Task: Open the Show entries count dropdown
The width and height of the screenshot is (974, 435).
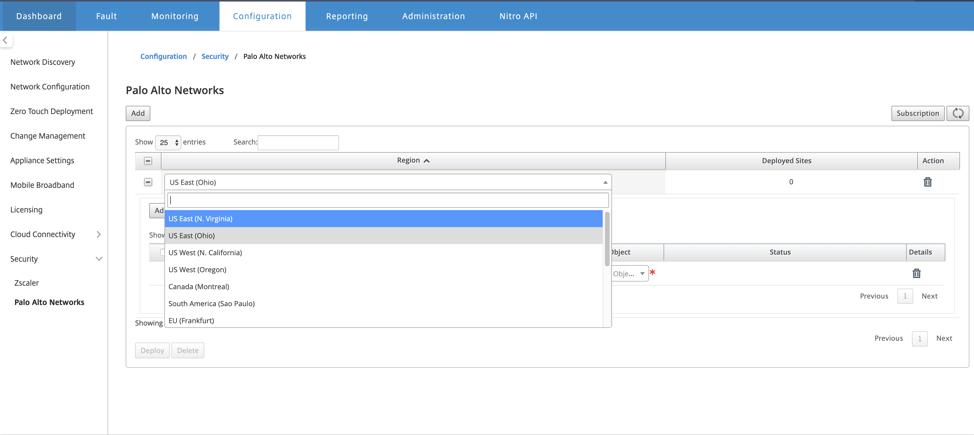Action: pyautogui.click(x=168, y=142)
